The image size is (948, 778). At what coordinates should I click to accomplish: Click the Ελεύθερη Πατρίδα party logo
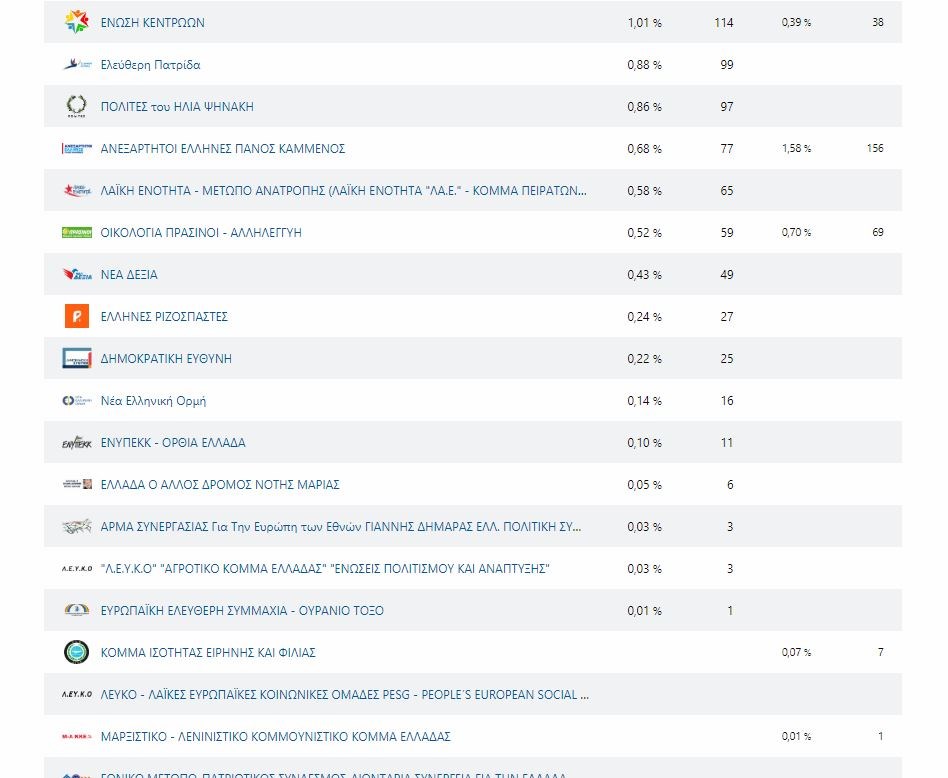[x=77, y=65]
